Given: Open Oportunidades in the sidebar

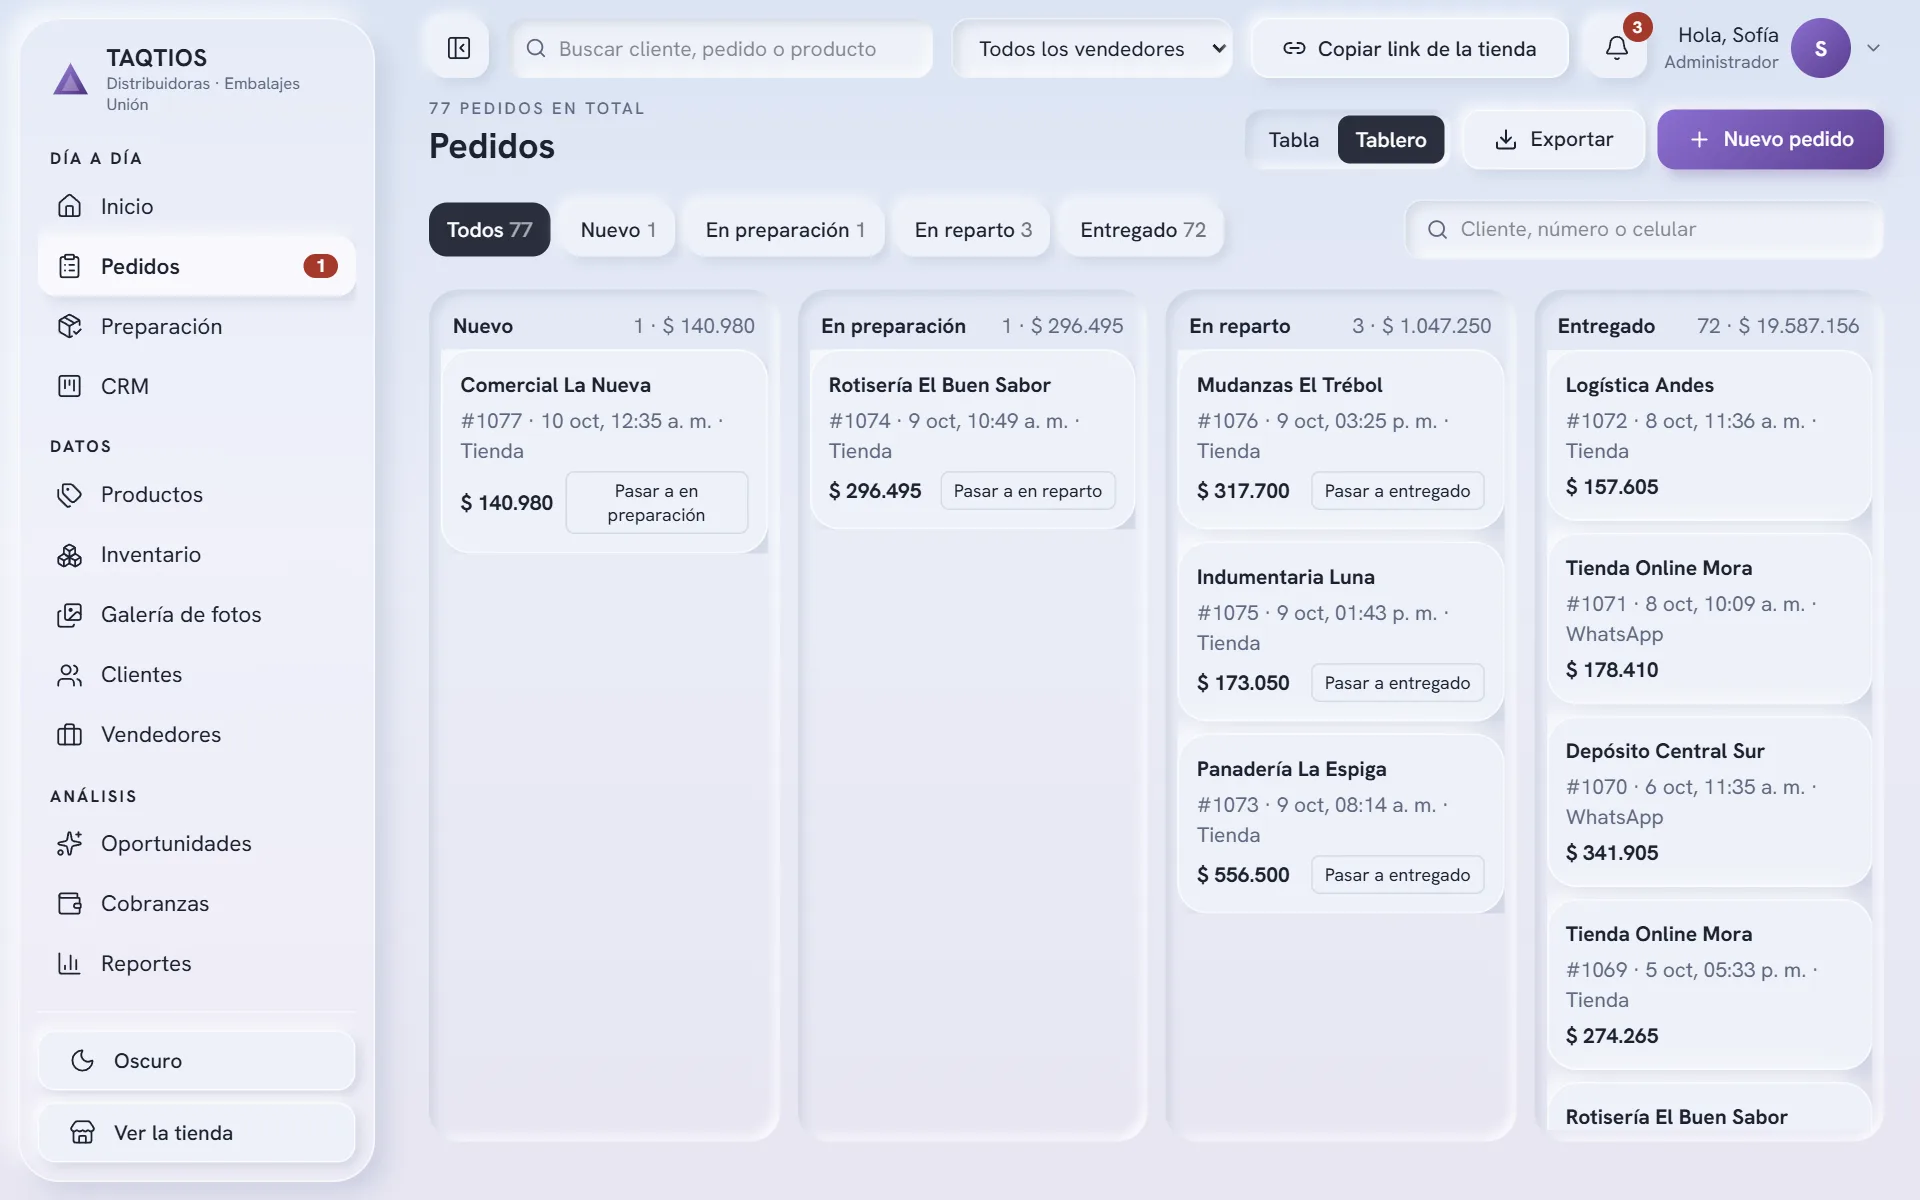Looking at the screenshot, I should 197,843.
